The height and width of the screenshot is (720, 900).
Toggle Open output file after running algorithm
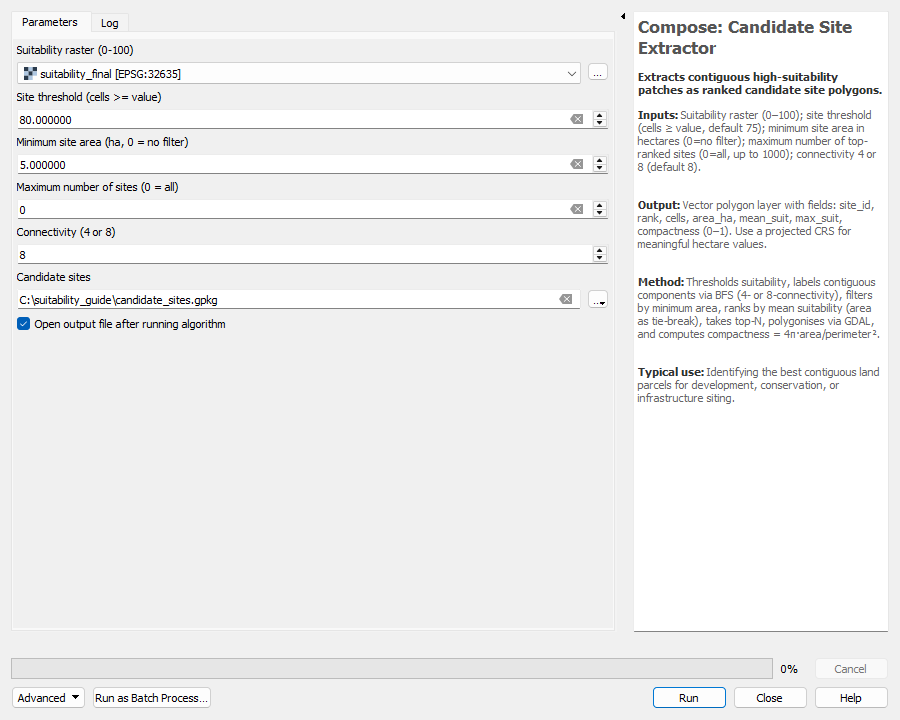tap(24, 324)
